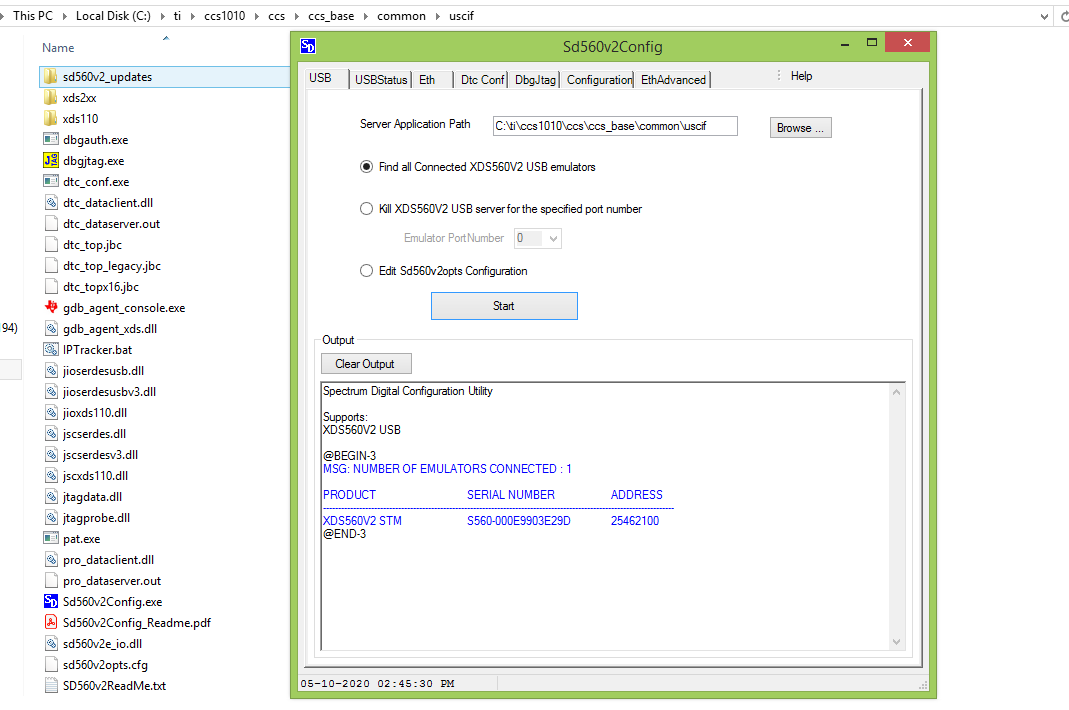The width and height of the screenshot is (1069, 710).
Task: Click Local Disk (C:) in the breadcrumb
Action: point(113,16)
